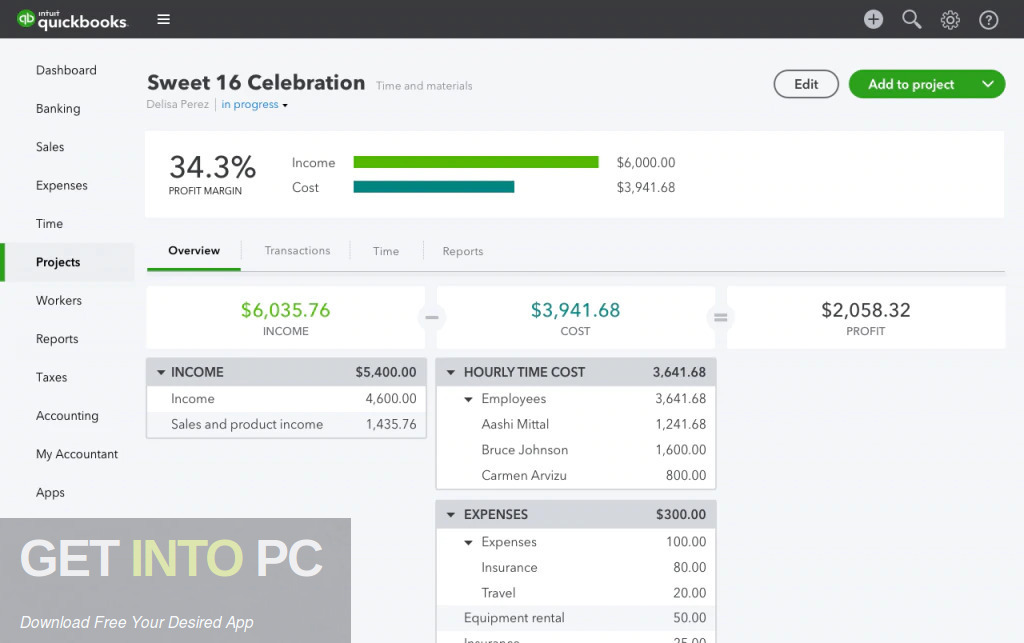Open the Reports tab for this project
This screenshot has width=1024, height=643.
click(462, 251)
